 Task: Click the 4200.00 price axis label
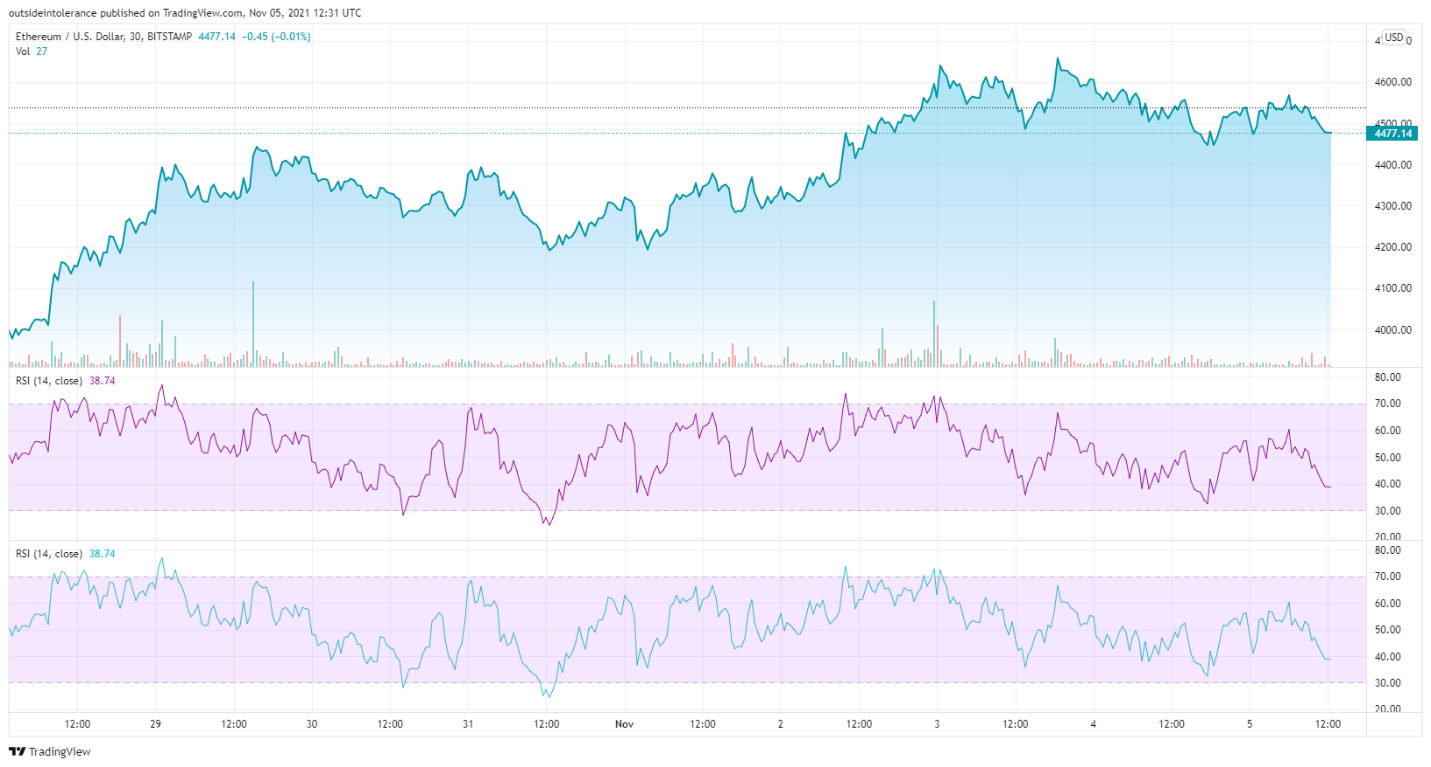click(1392, 247)
